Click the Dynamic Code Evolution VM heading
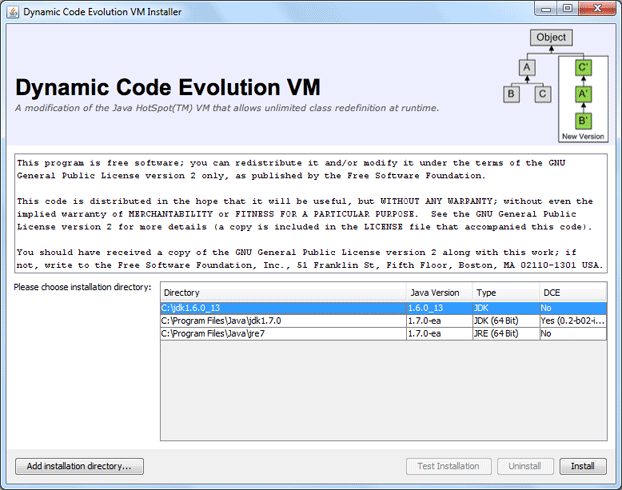622x490 pixels. pos(168,87)
